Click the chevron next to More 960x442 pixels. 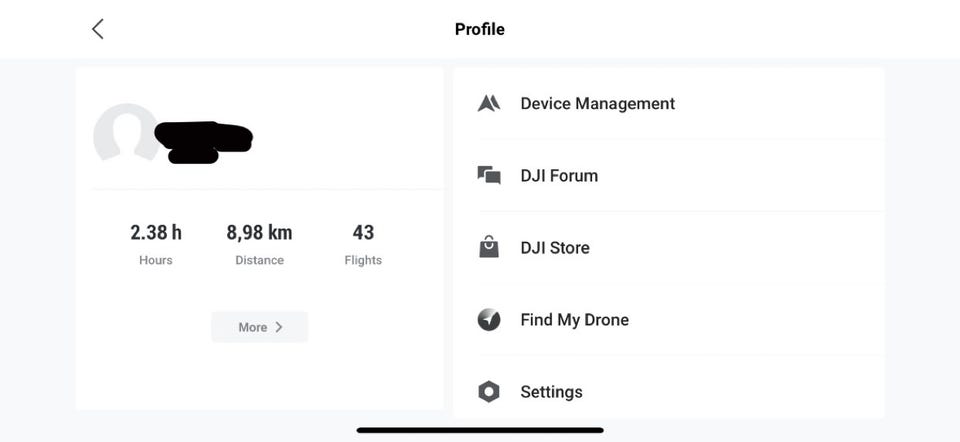click(279, 327)
